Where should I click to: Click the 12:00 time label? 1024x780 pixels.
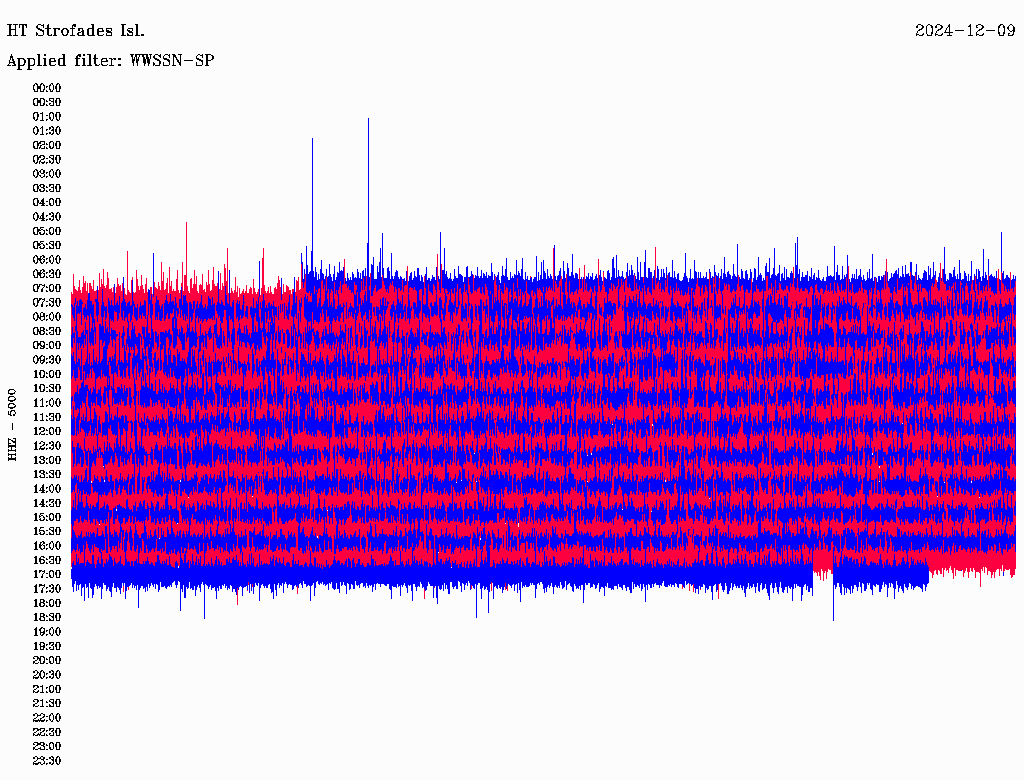pyautogui.click(x=47, y=431)
